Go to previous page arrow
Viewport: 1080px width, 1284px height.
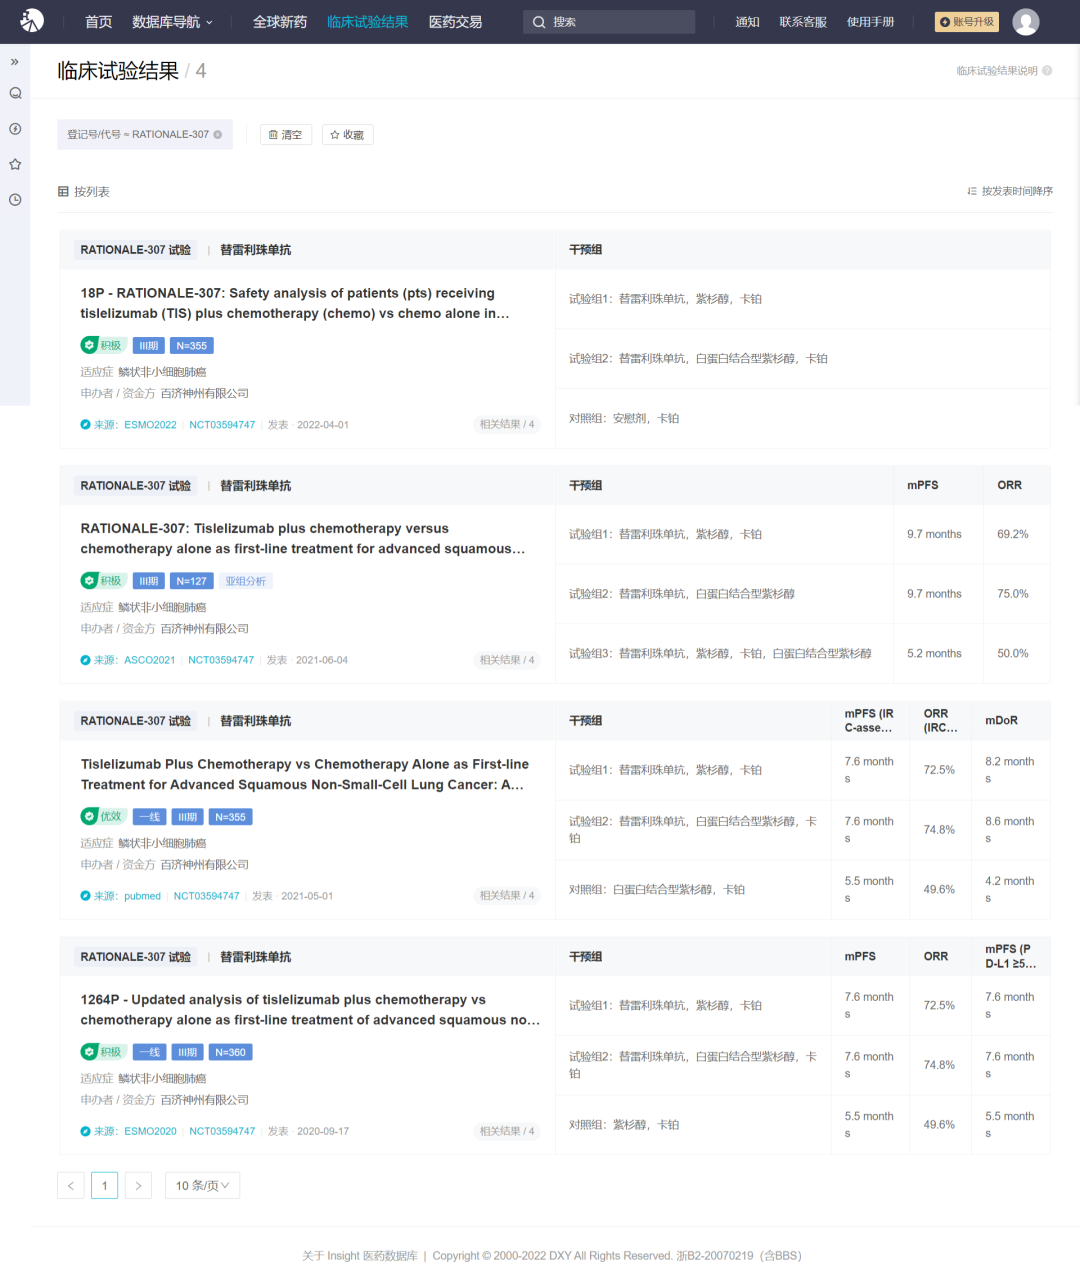tap(71, 1185)
